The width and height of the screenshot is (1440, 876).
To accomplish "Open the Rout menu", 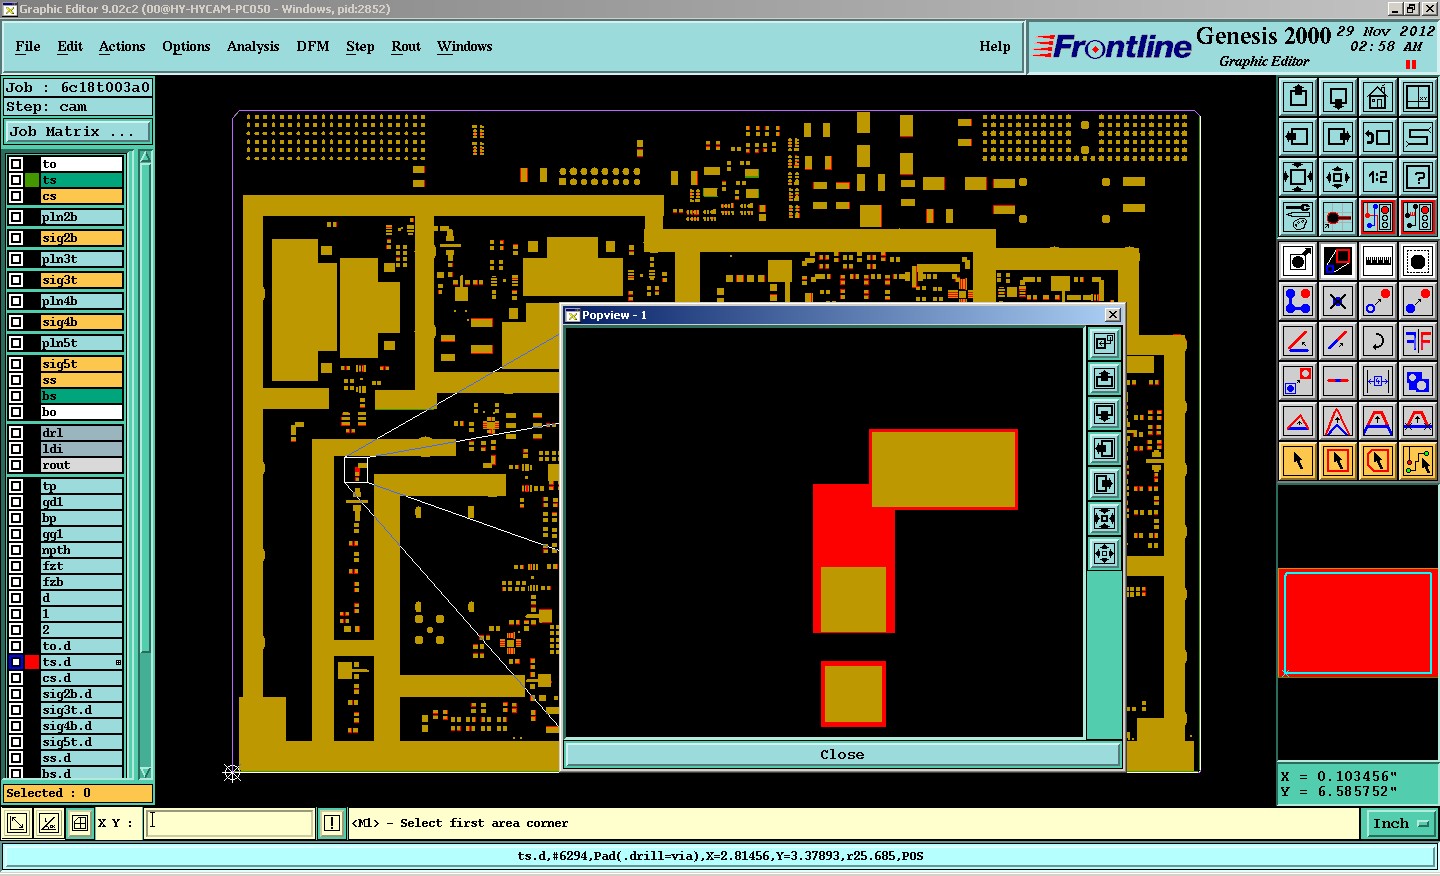I will pos(405,47).
